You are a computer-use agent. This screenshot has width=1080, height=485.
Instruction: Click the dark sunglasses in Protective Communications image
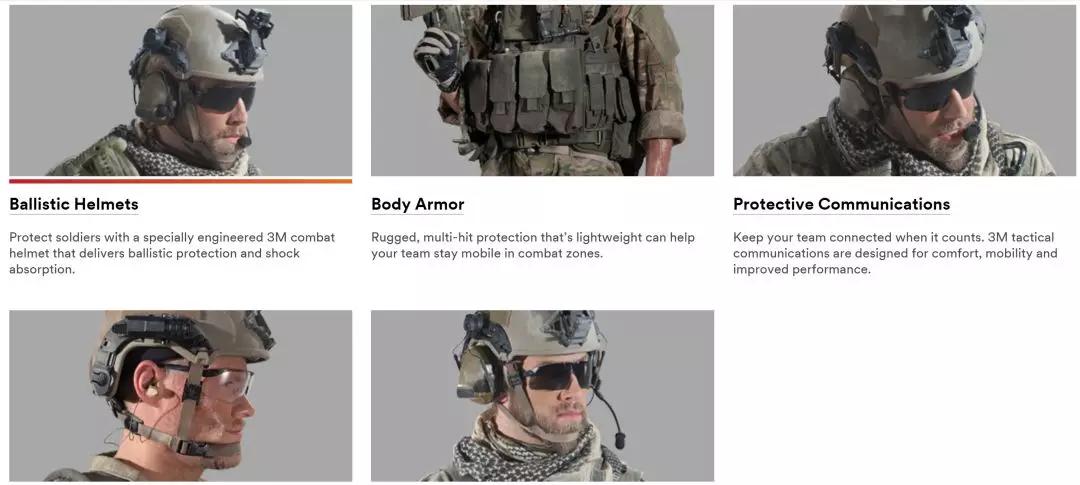click(x=937, y=91)
